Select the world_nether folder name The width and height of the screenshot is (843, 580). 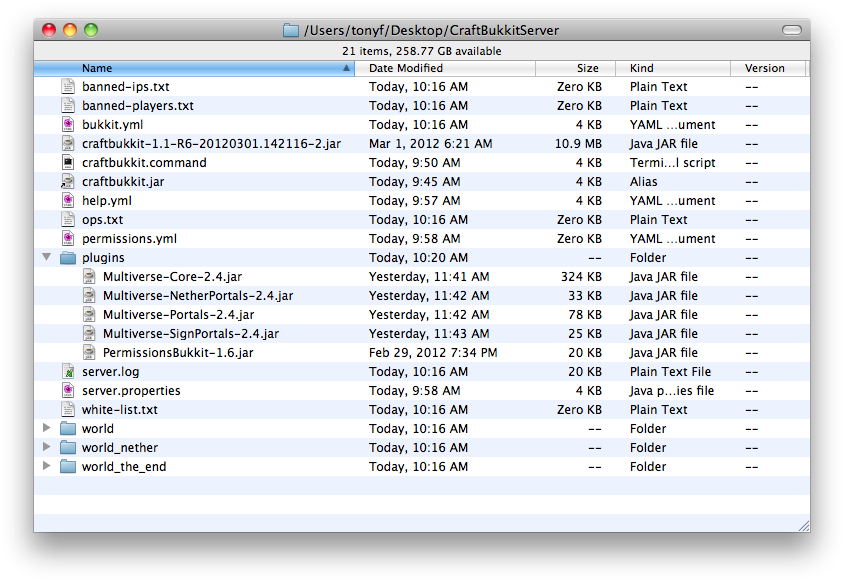[120, 448]
